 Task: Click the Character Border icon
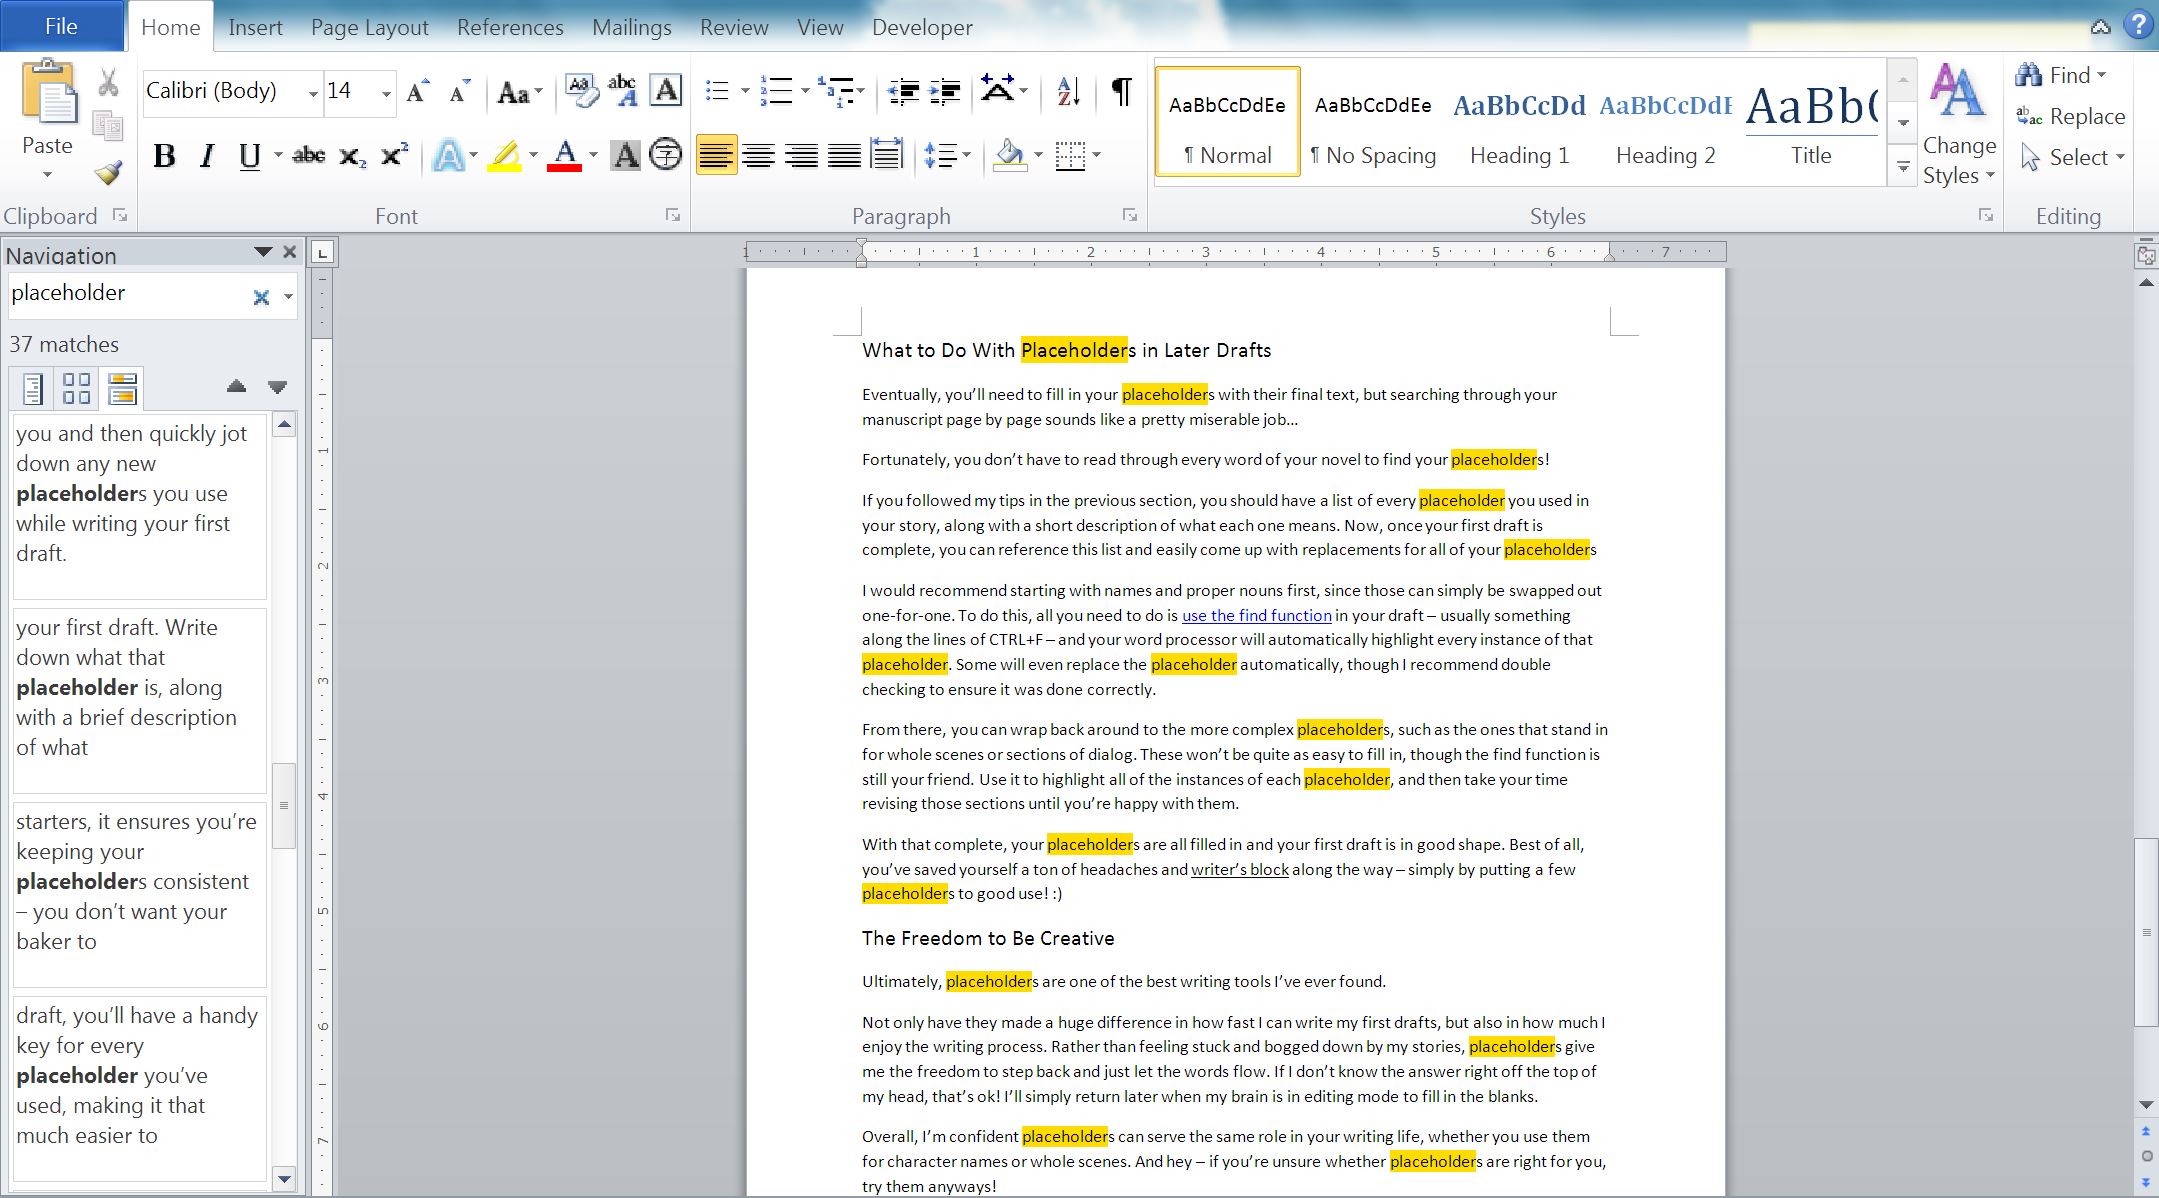coord(666,91)
